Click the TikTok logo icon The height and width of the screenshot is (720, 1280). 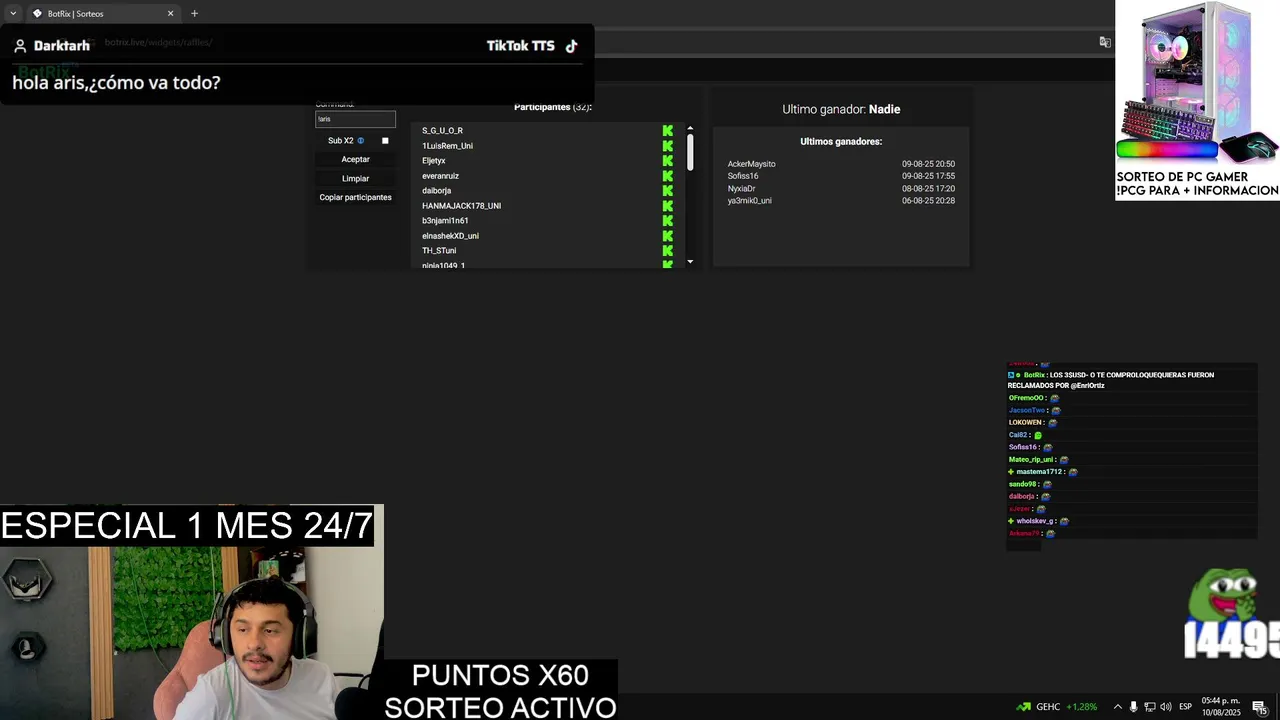coord(571,46)
